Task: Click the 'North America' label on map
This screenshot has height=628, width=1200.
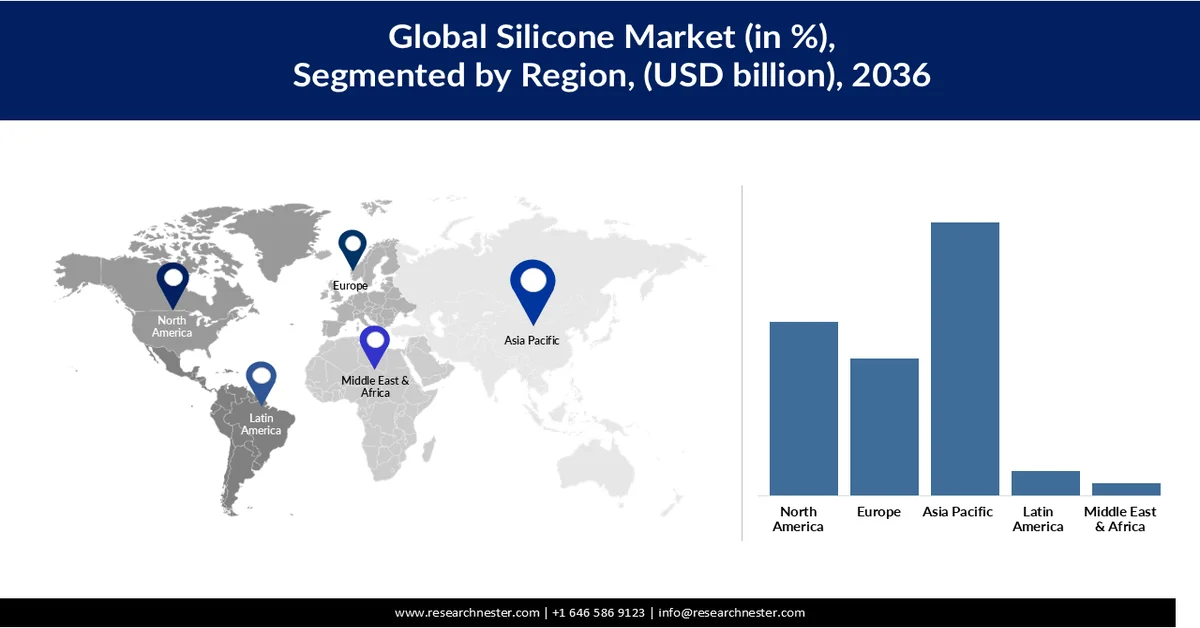Action: pyautogui.click(x=172, y=326)
